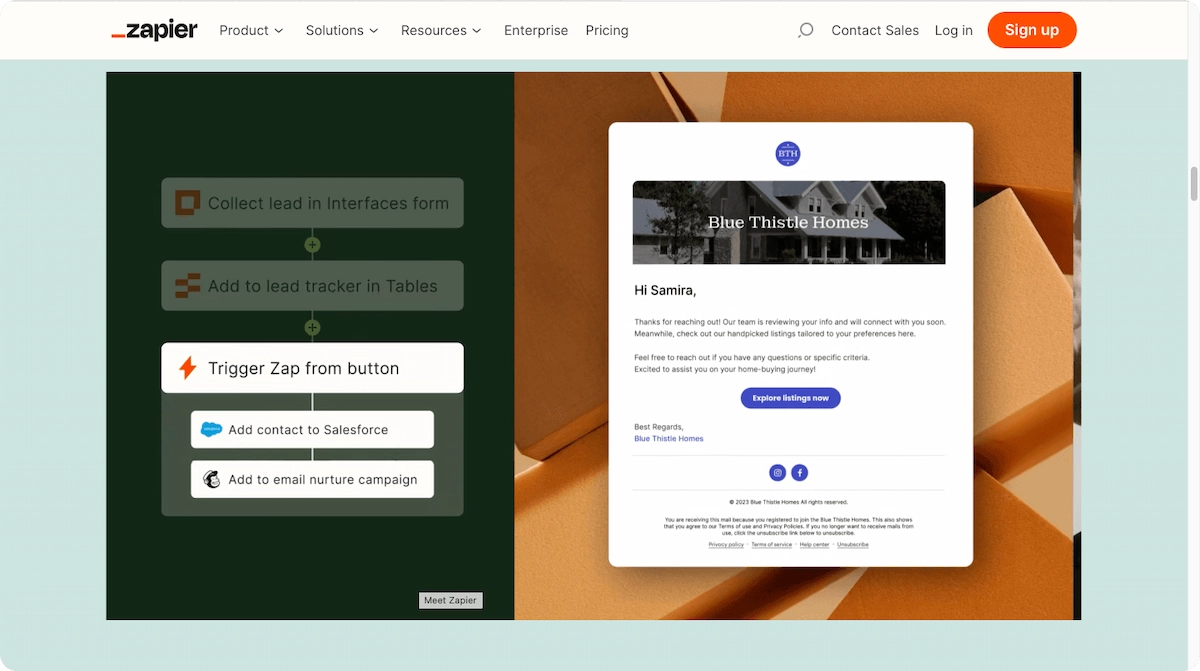This screenshot has width=1200, height=671.
Task: Click the page vertical scrollbar thumb
Action: (x=1193, y=184)
